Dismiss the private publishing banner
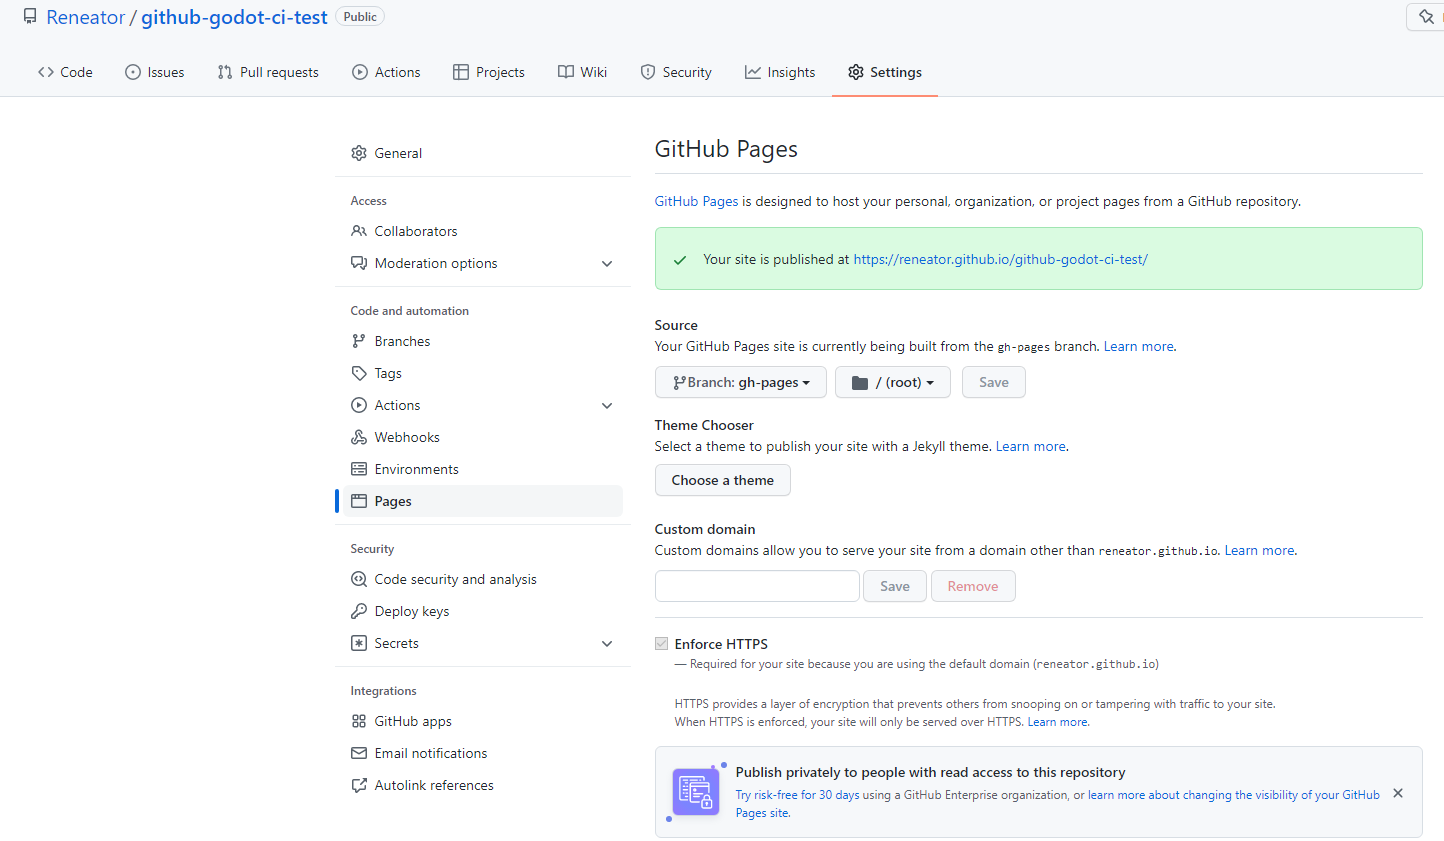Screen dimensions: 1444x841 [x=1398, y=793]
